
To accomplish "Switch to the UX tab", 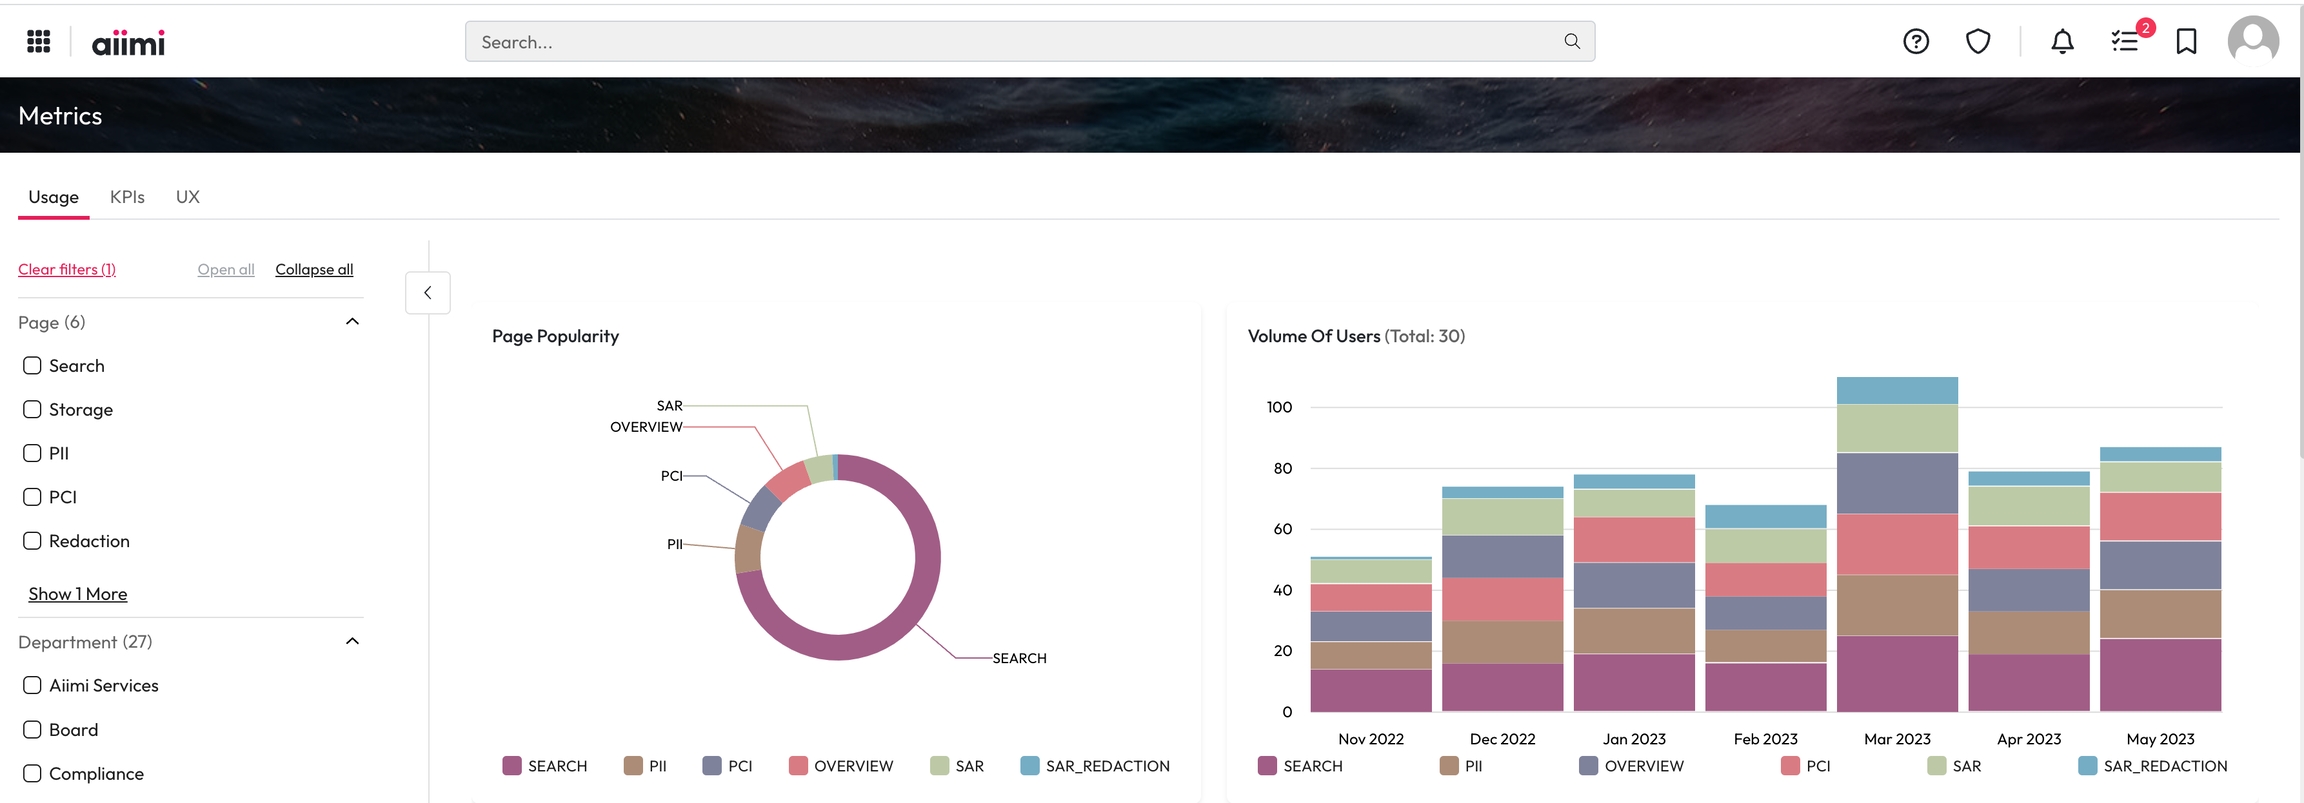I will point(187,197).
